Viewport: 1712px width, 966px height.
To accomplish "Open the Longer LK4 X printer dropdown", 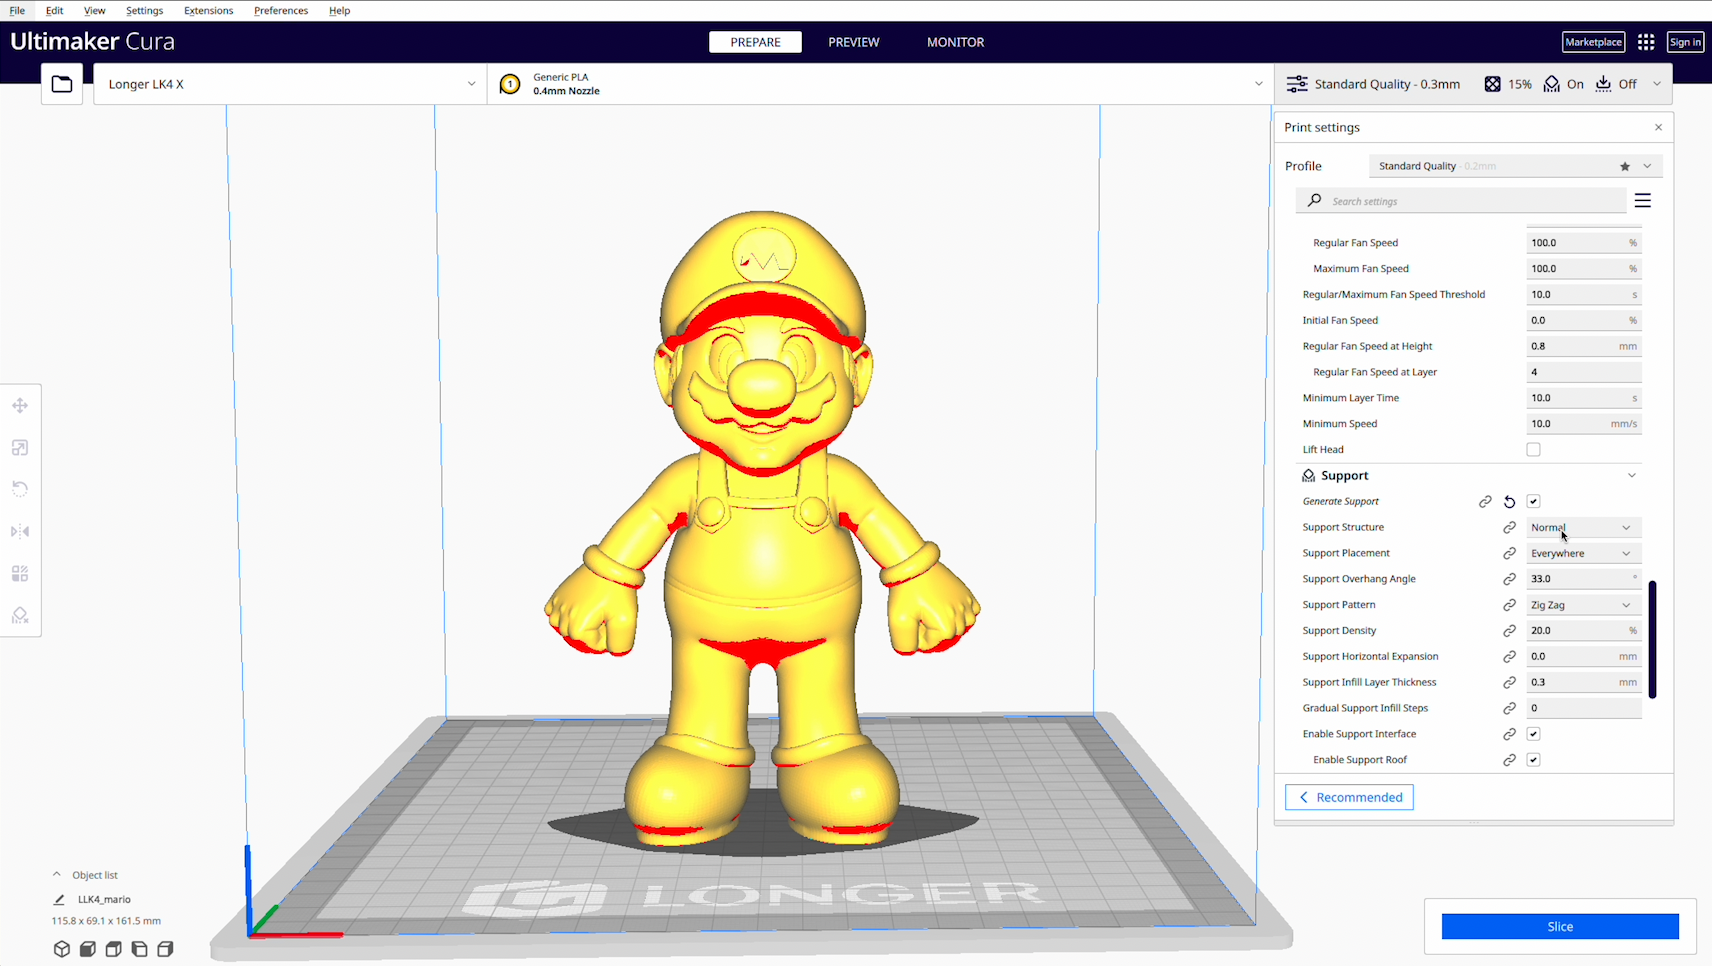I will 290,84.
